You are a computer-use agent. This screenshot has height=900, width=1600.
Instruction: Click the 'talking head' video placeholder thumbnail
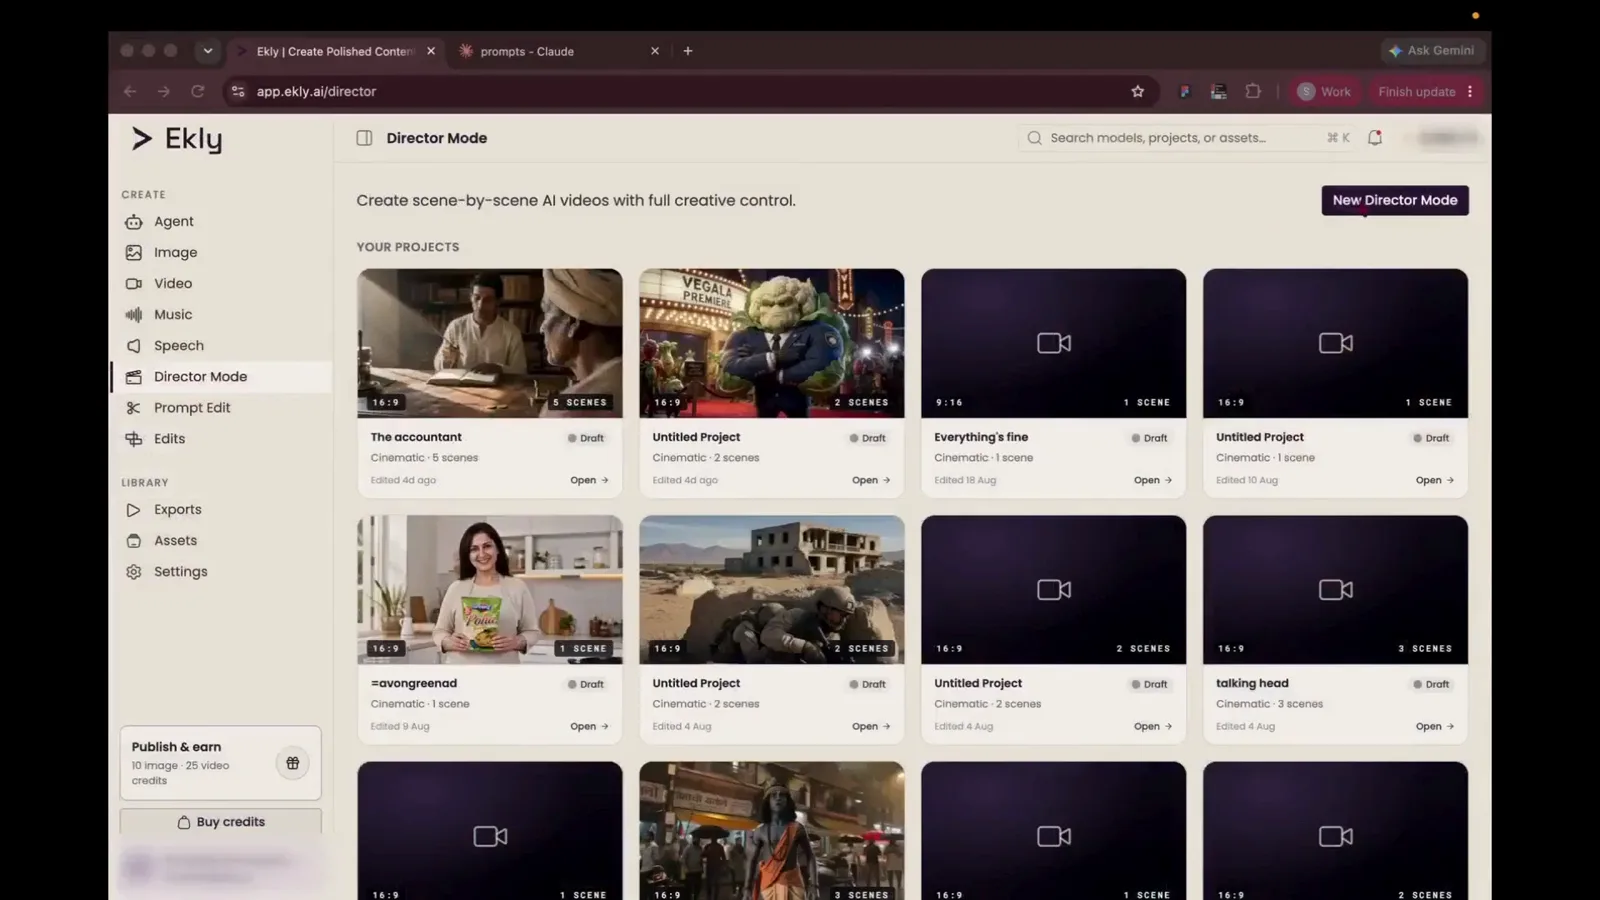[x=1336, y=590]
